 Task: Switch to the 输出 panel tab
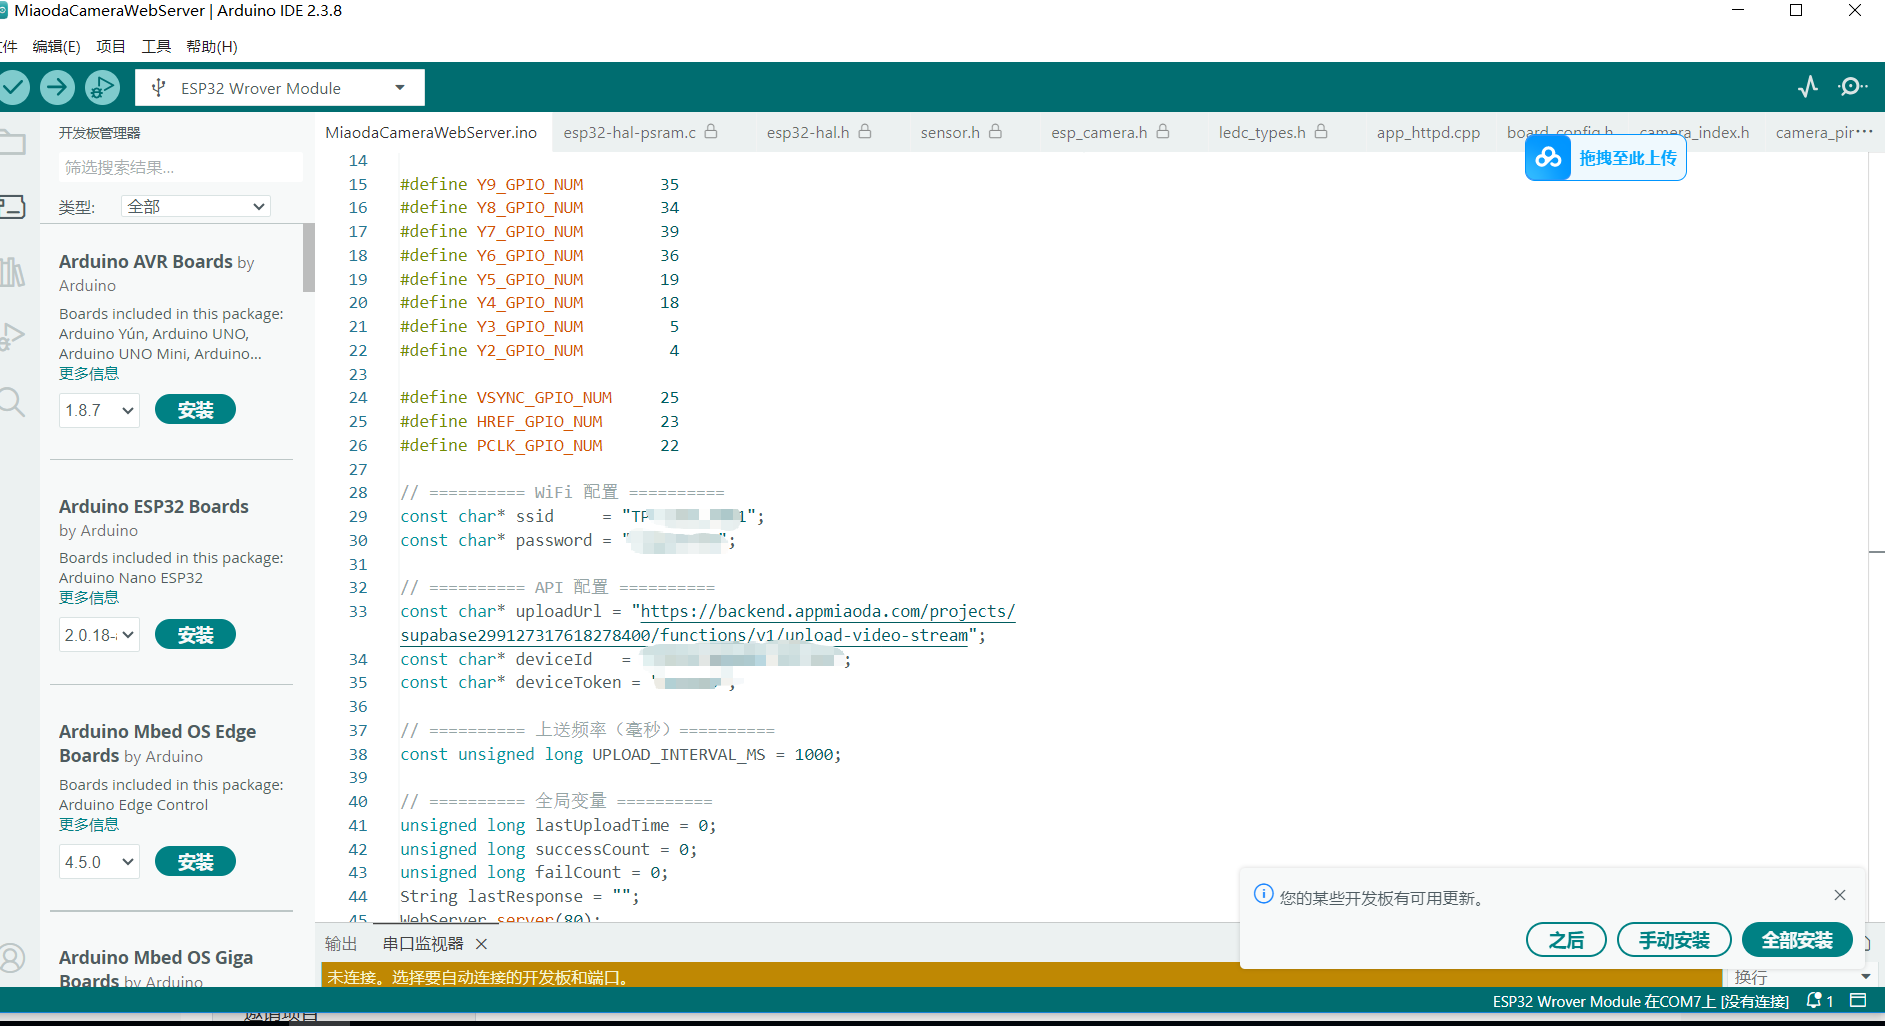pyautogui.click(x=341, y=944)
